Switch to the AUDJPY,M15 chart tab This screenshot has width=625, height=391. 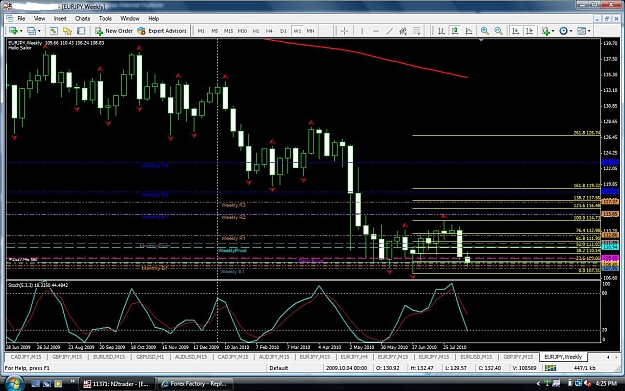274,357
